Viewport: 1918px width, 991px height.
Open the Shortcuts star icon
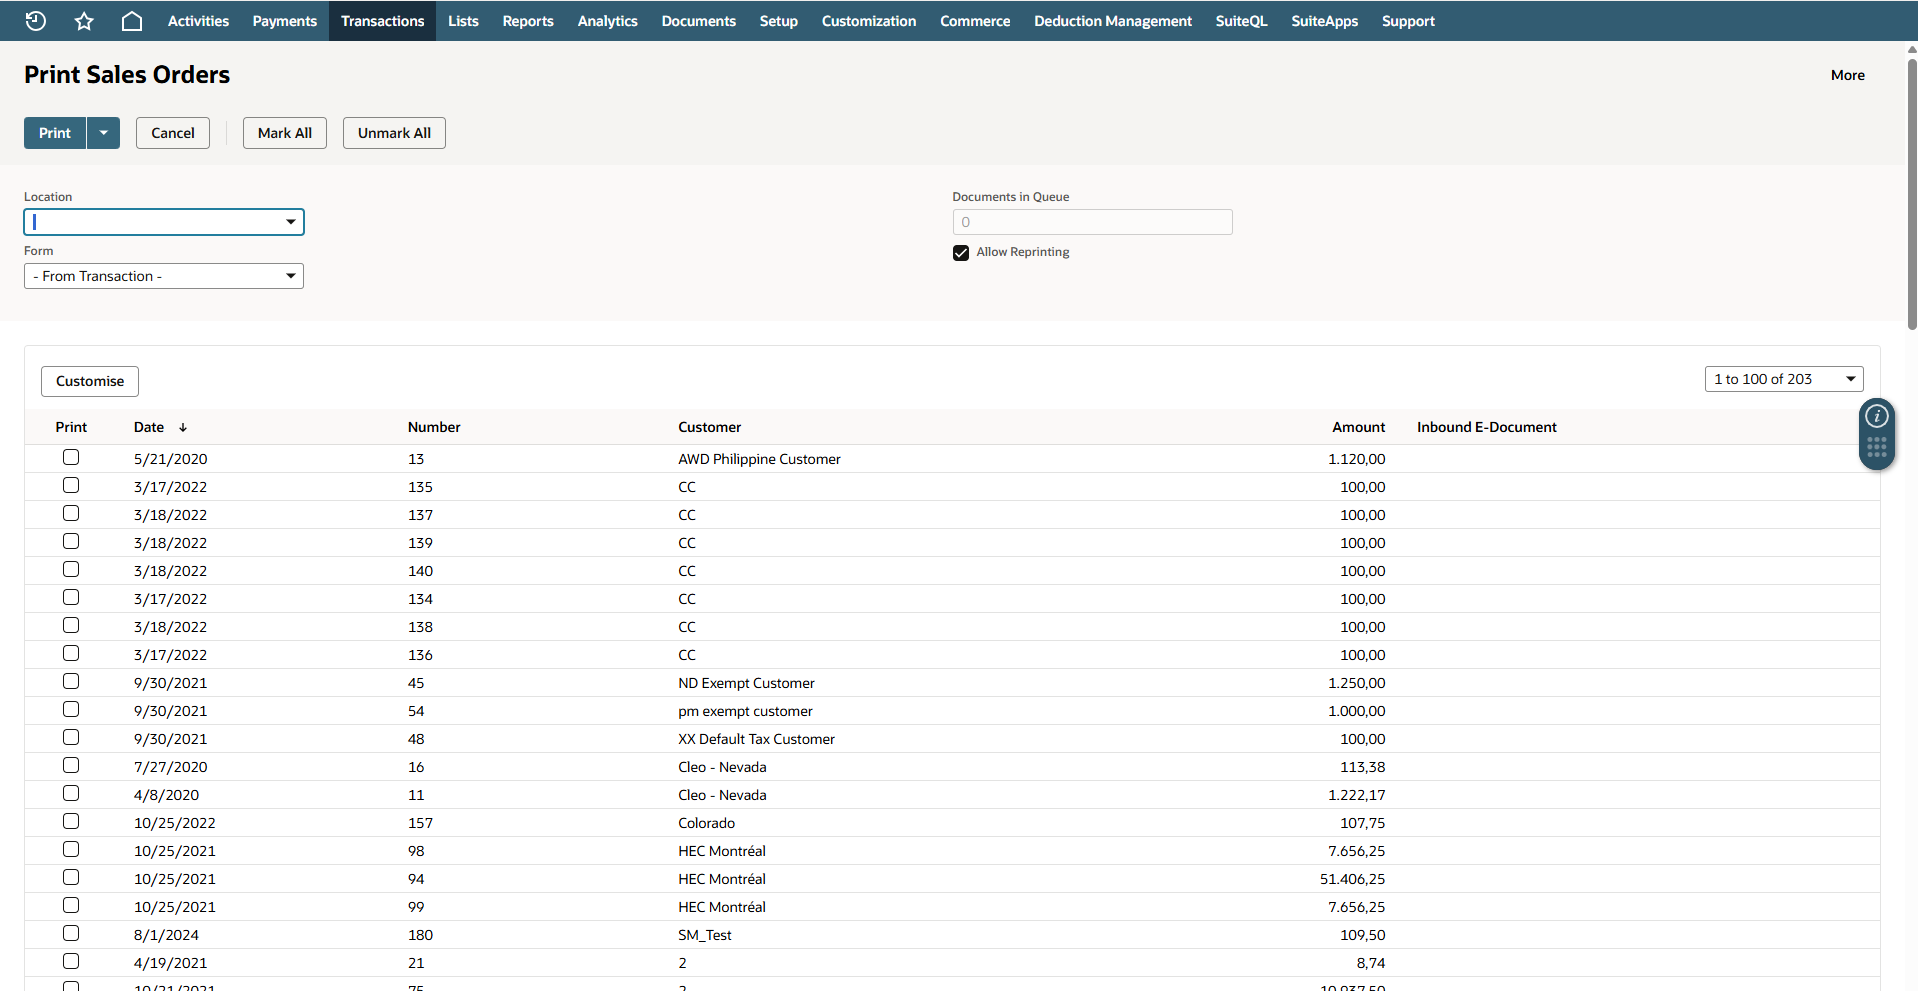click(84, 21)
